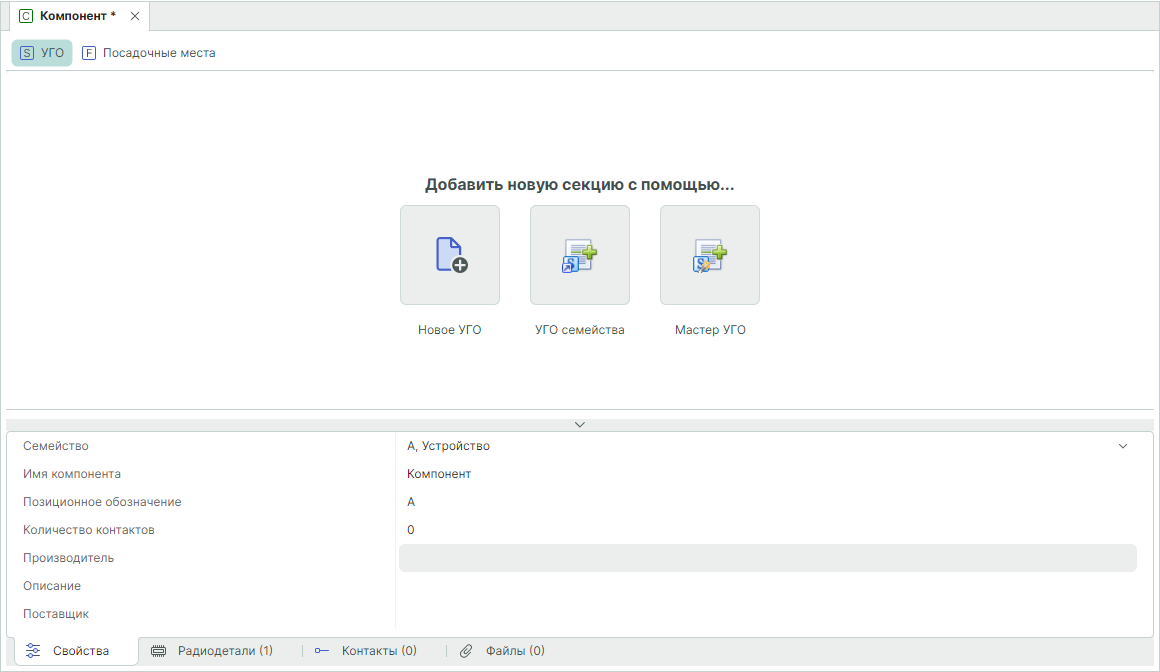
Task: Click the Семейство property label
Action: tap(55, 446)
